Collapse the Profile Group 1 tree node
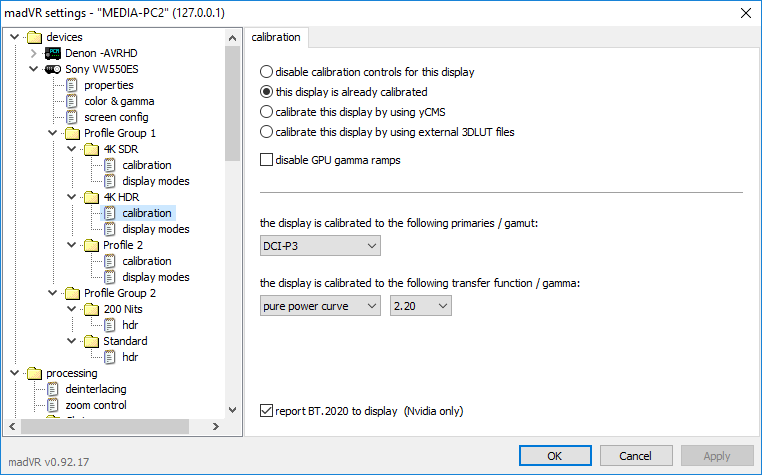 pyautogui.click(x=52, y=133)
